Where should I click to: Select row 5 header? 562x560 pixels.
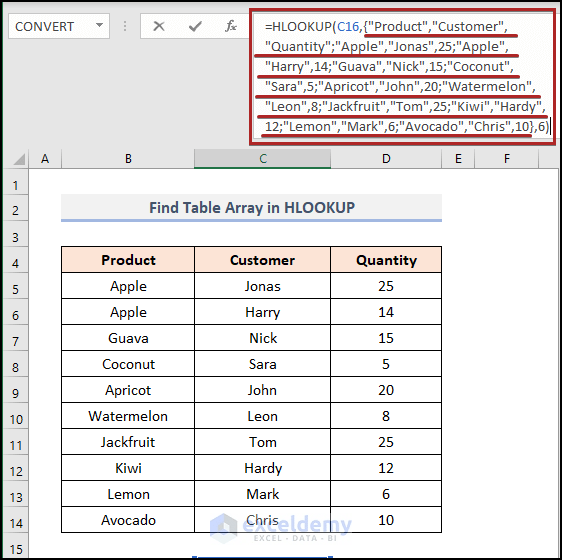16,286
